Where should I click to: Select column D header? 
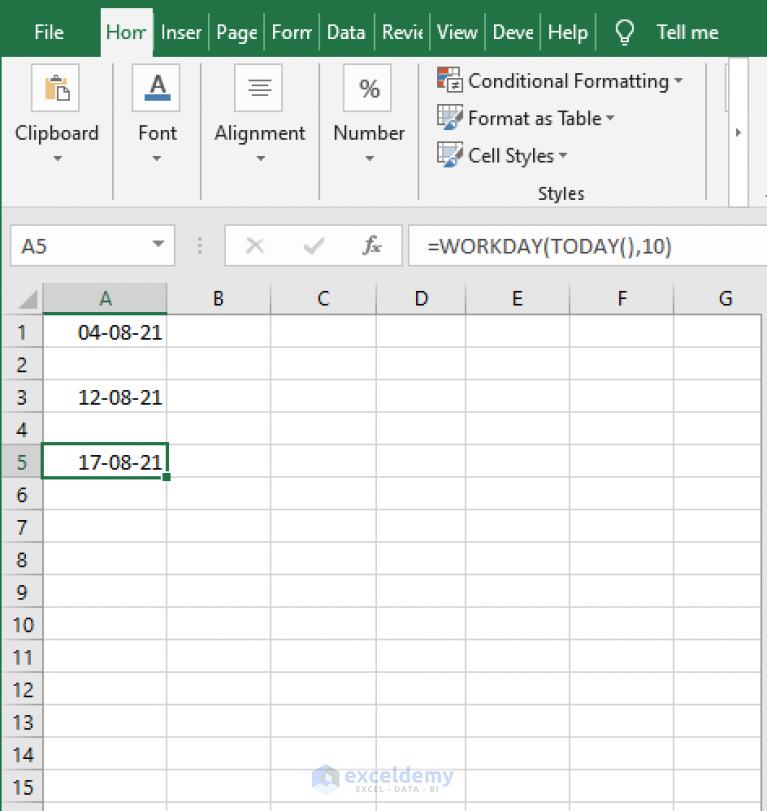421,298
